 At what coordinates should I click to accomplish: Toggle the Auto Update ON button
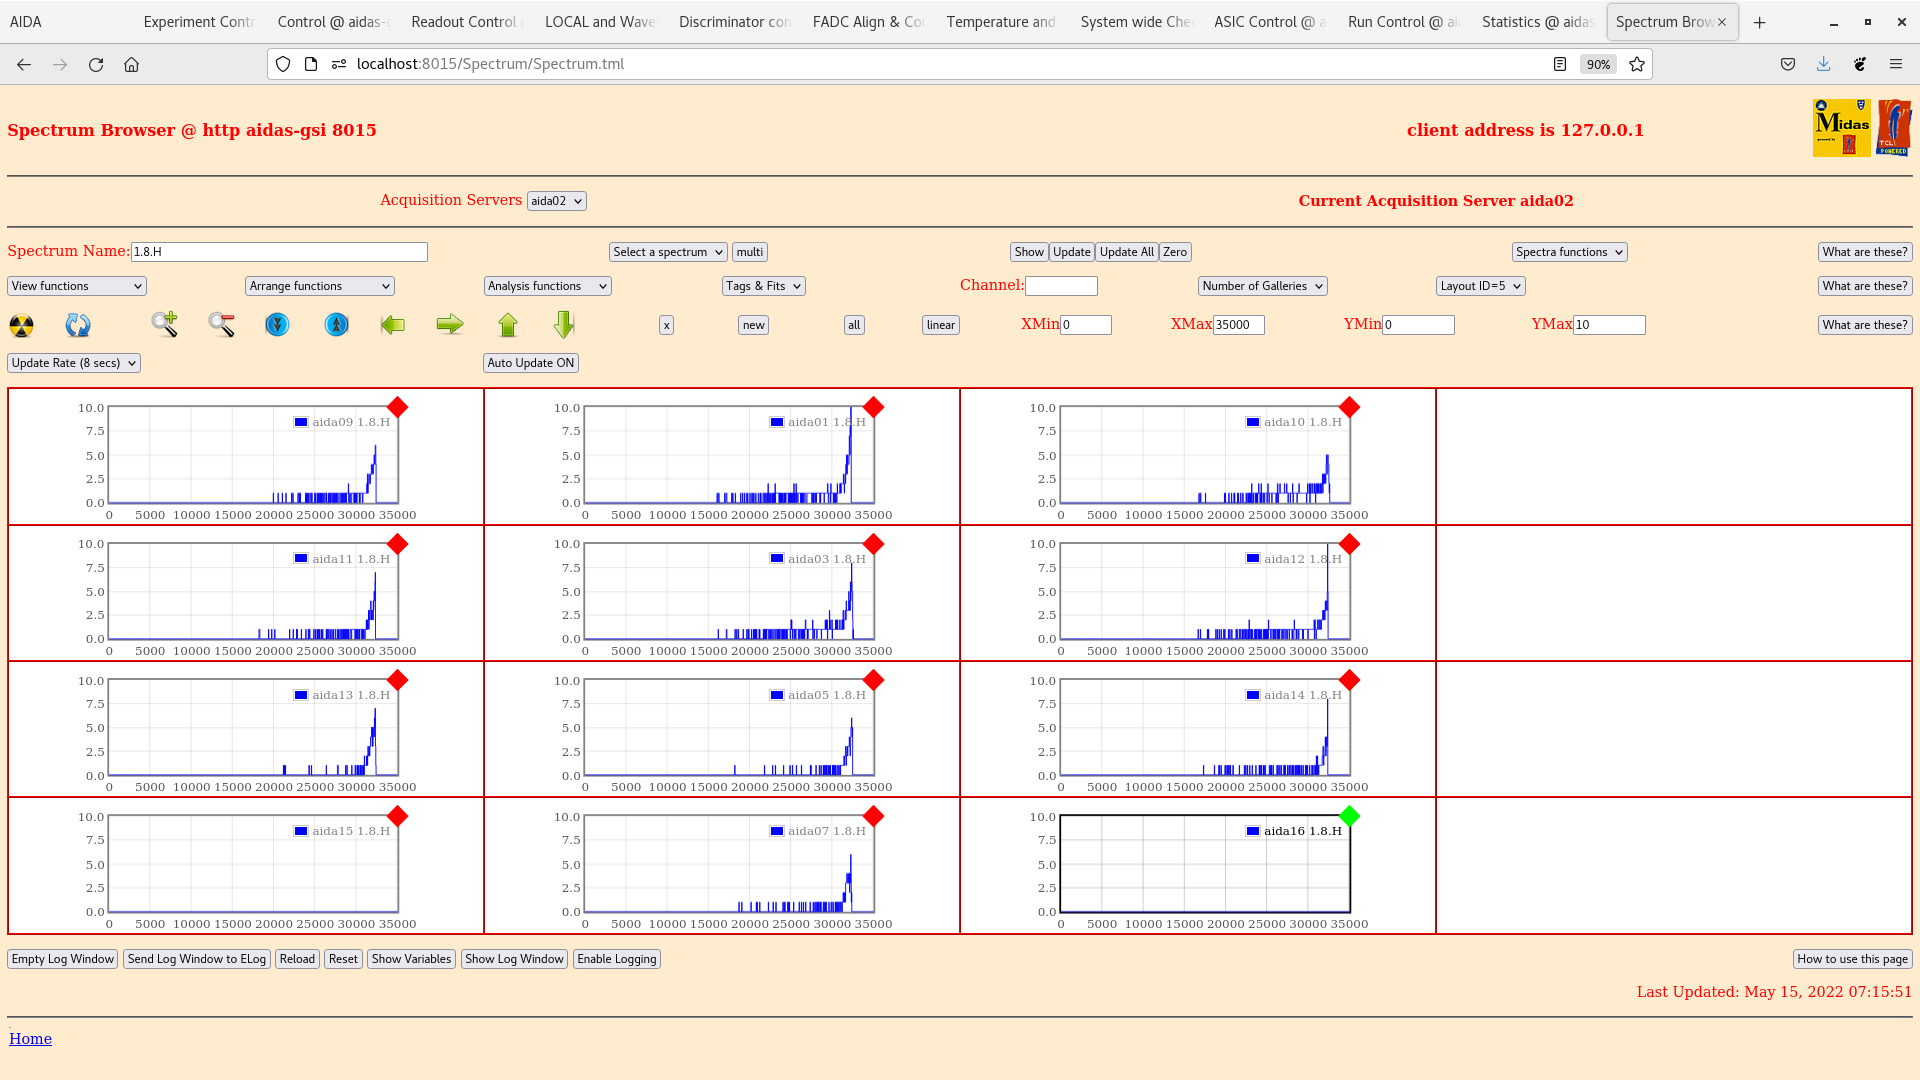pos(530,363)
